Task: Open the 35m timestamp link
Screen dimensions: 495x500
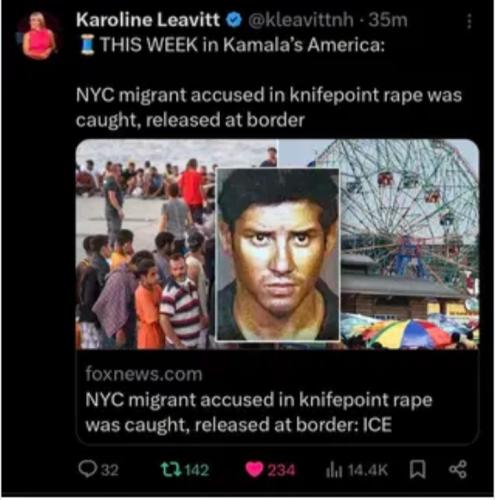Action: click(388, 20)
